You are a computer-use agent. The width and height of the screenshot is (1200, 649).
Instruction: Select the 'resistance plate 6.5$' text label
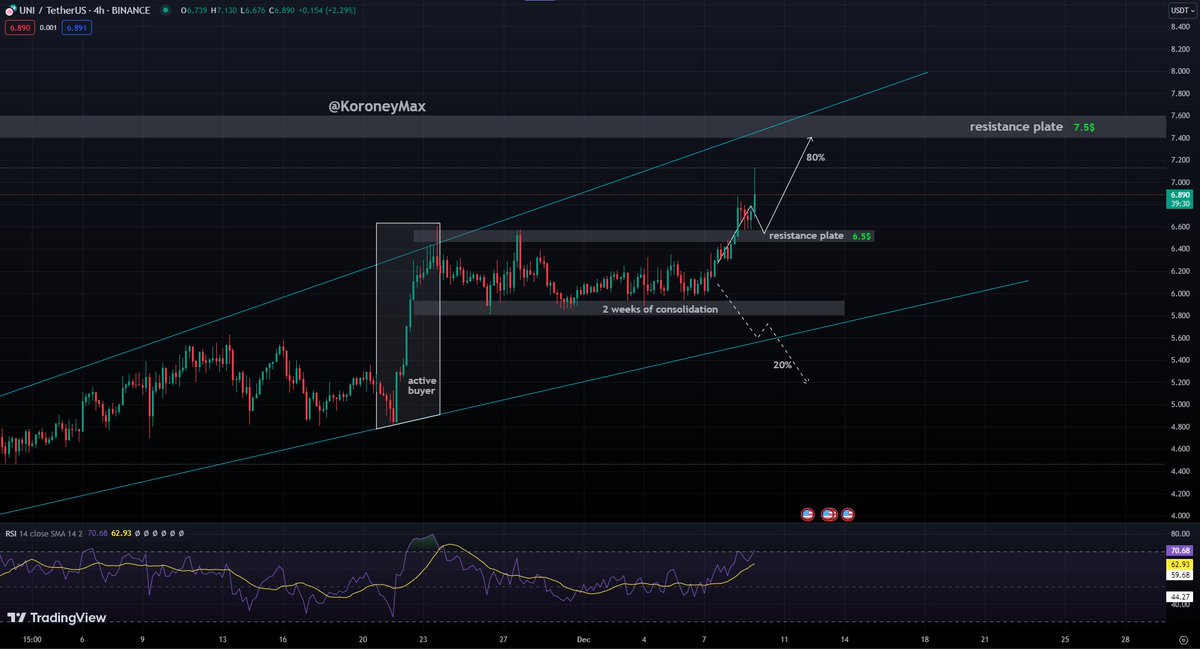pyautogui.click(x=821, y=236)
